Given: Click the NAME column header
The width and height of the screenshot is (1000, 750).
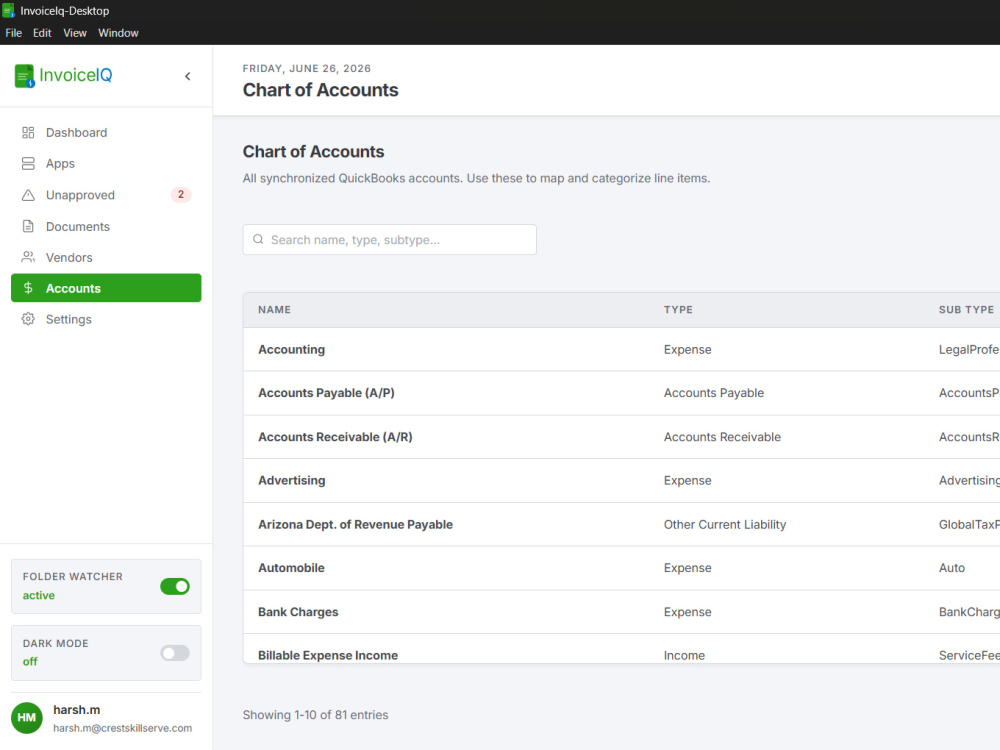Looking at the screenshot, I should (x=274, y=309).
